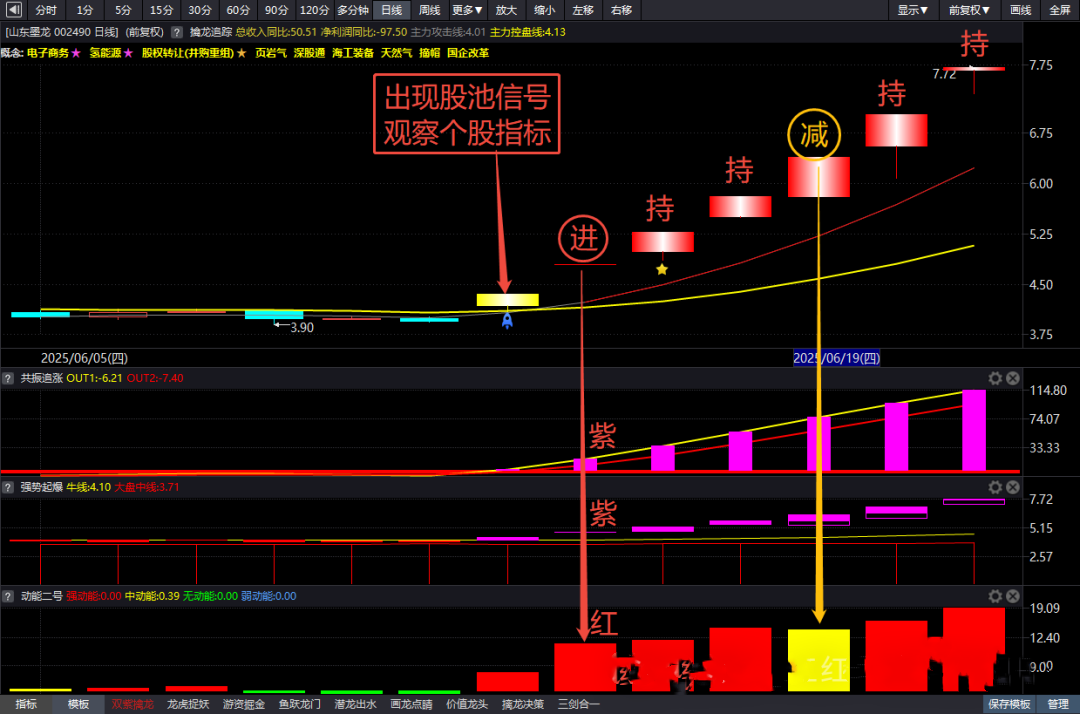The width and height of the screenshot is (1080, 714).
Task: Open the 电子商务 concept link
Action: pyautogui.click(x=48, y=53)
